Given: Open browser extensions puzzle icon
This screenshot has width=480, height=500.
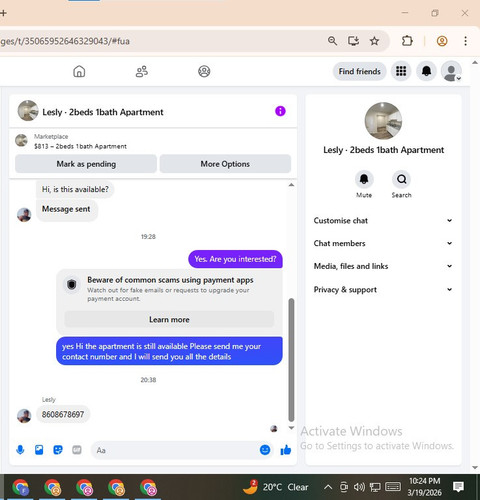Looking at the screenshot, I should tap(407, 41).
